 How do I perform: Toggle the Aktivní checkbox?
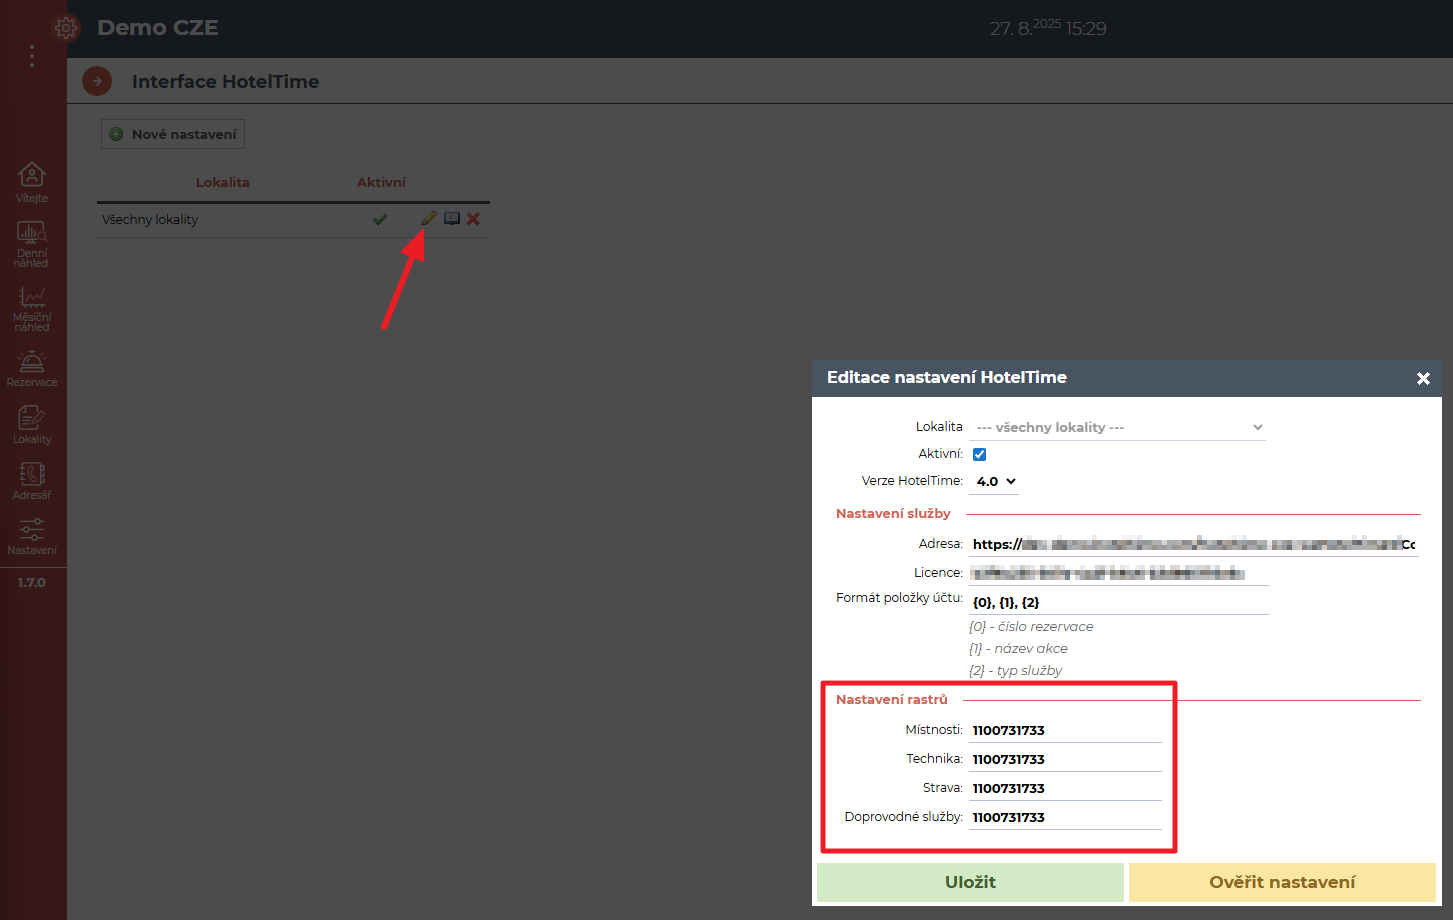tap(979, 454)
